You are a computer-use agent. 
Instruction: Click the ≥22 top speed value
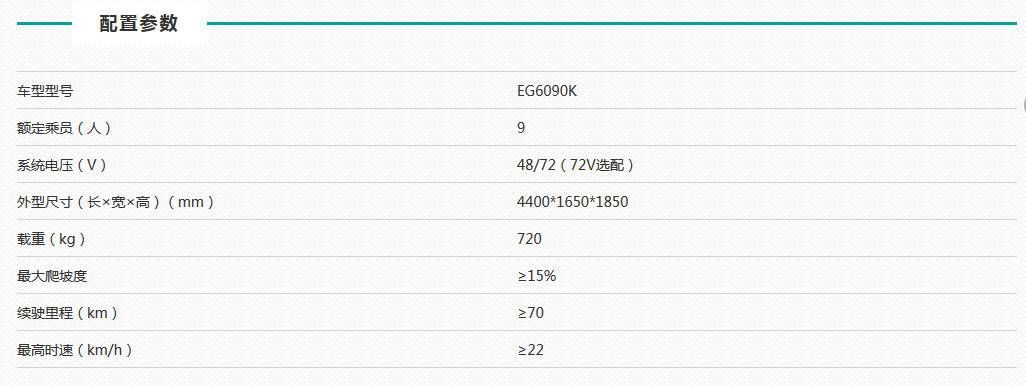point(531,351)
